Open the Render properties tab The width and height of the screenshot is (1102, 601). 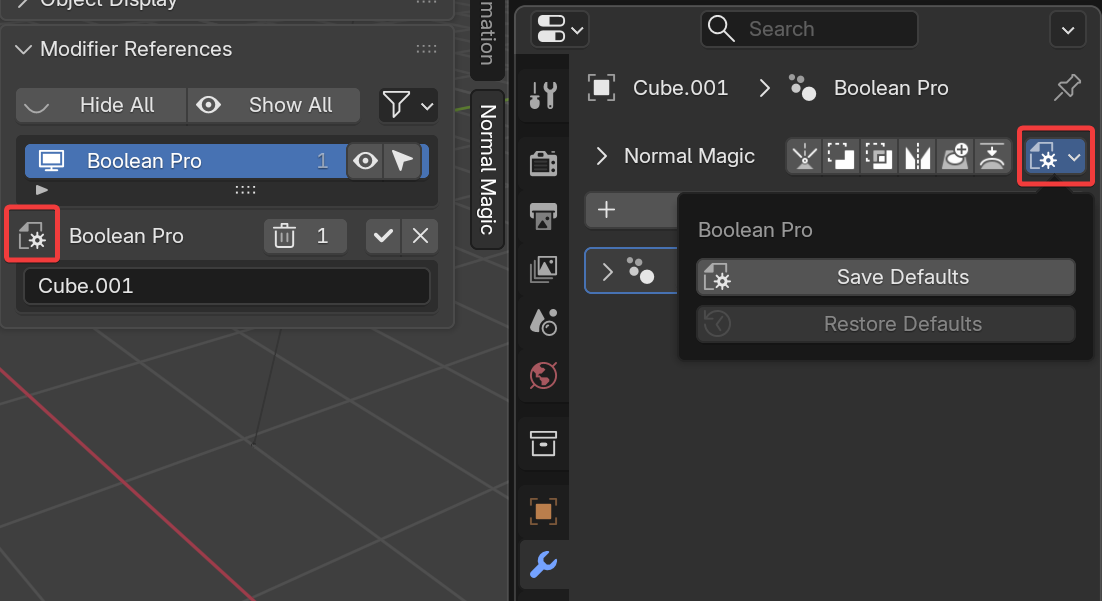coord(543,163)
